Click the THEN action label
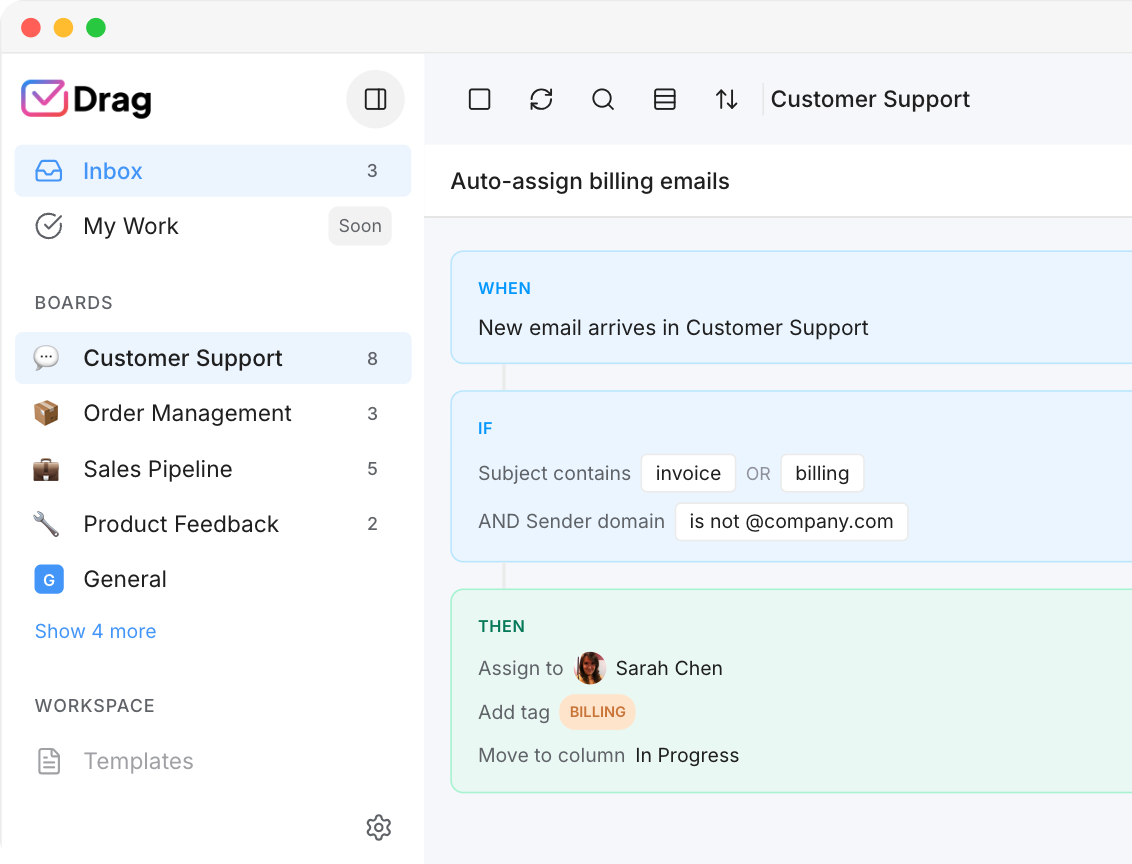 (502, 626)
